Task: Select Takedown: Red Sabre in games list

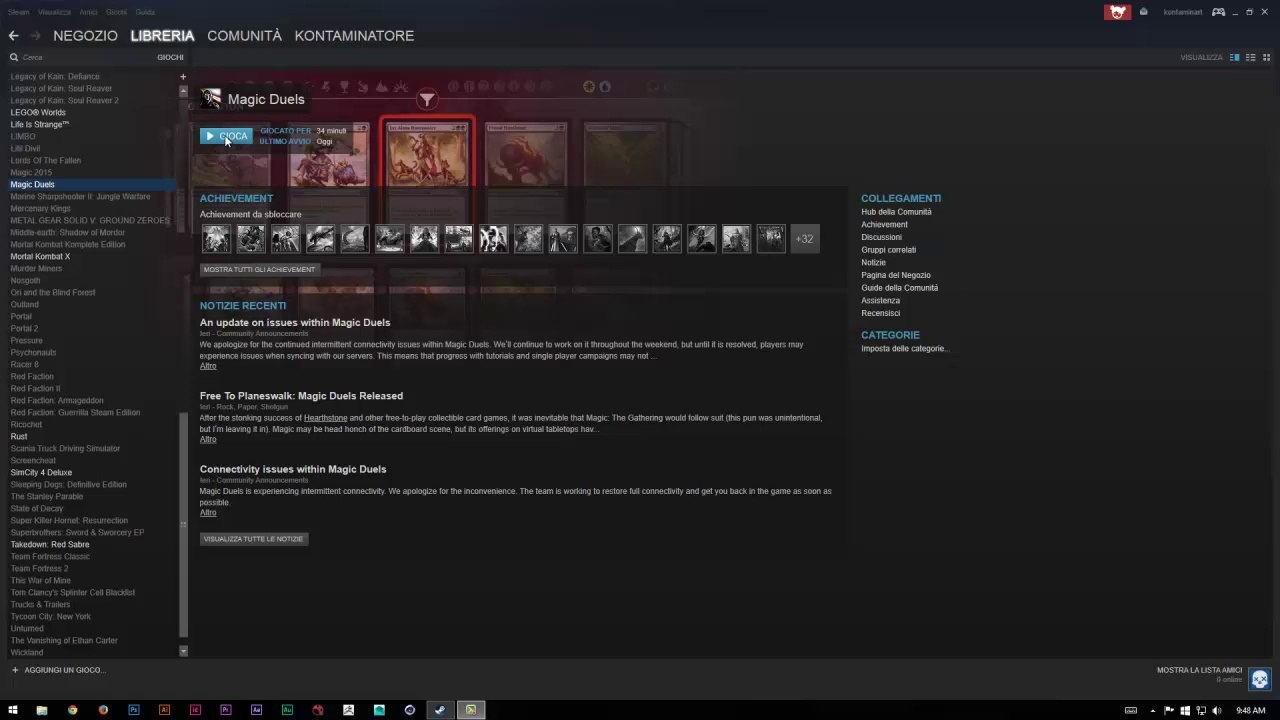Action: pos(50,545)
